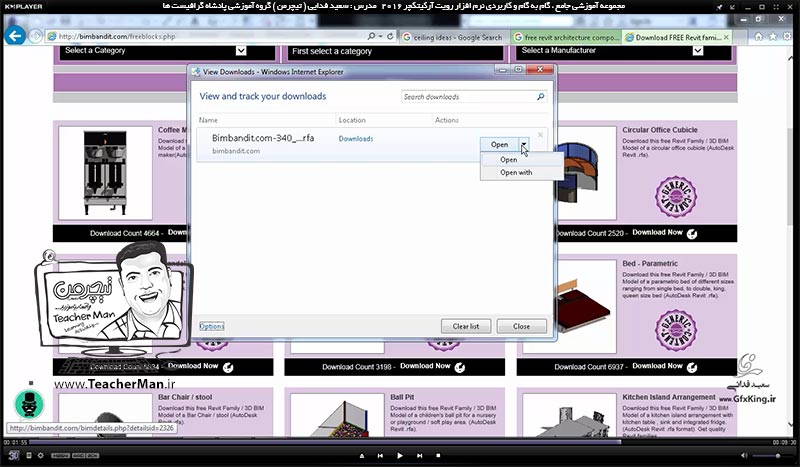Click the KMPlayer eject open-file button
800x467 pixels.
[362, 455]
